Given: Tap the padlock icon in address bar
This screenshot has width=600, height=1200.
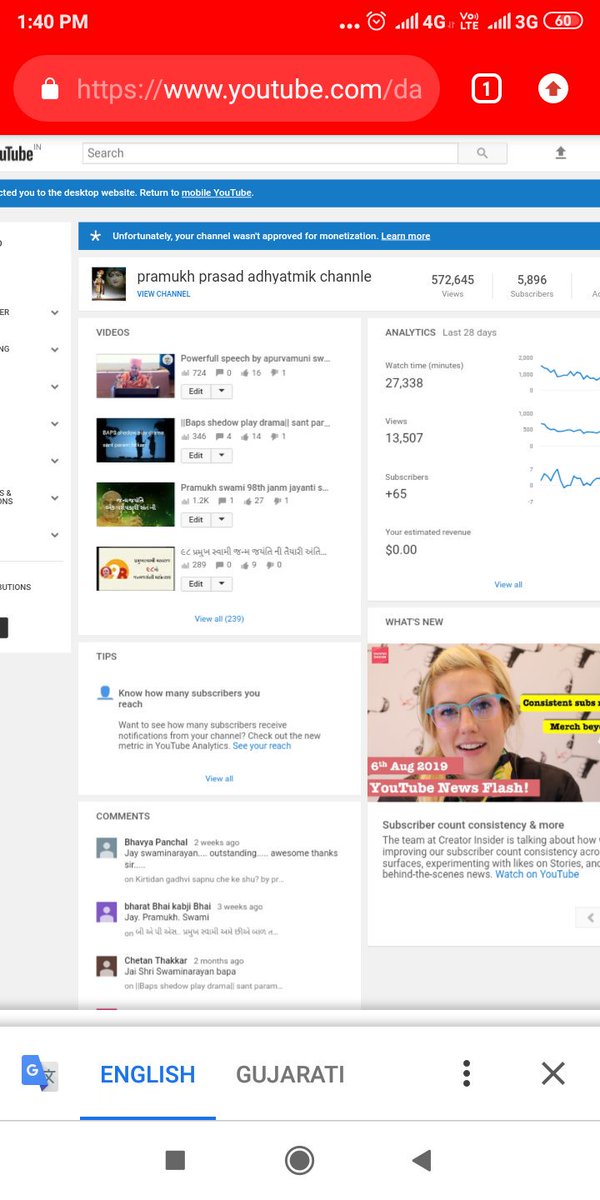Looking at the screenshot, I should pos(49,90).
